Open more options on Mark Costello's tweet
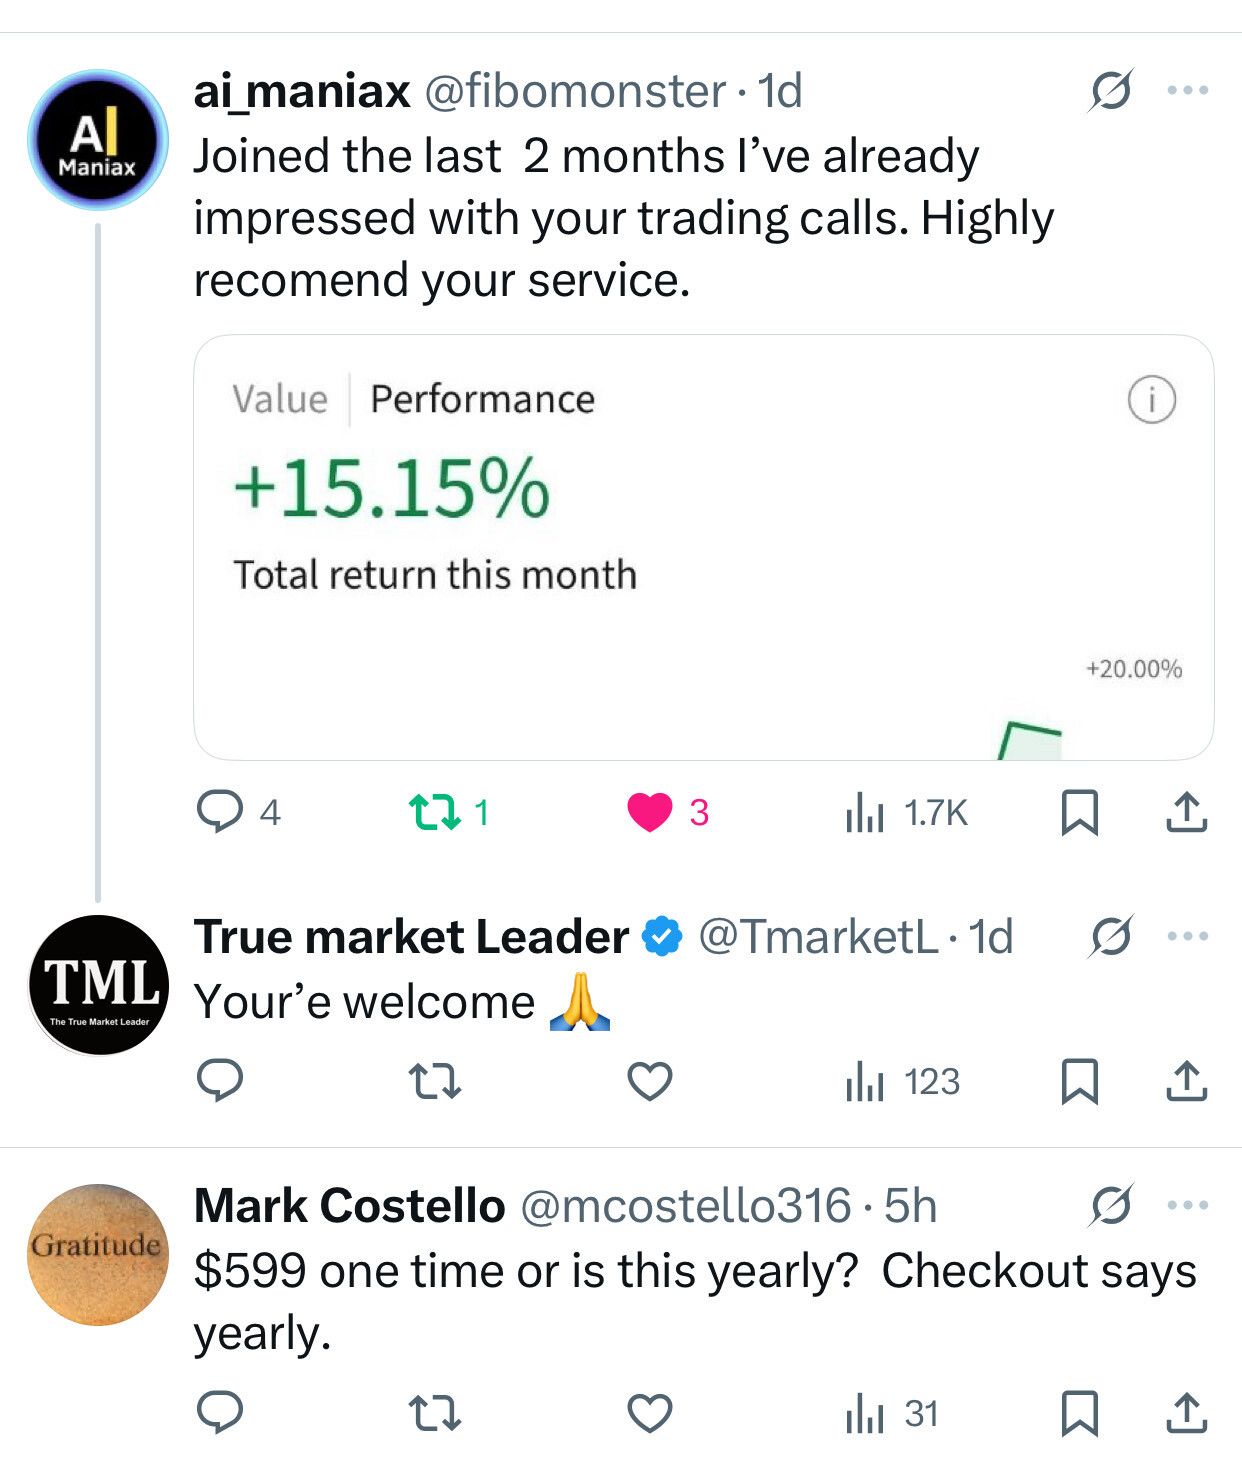The width and height of the screenshot is (1242, 1481). click(x=1188, y=1205)
